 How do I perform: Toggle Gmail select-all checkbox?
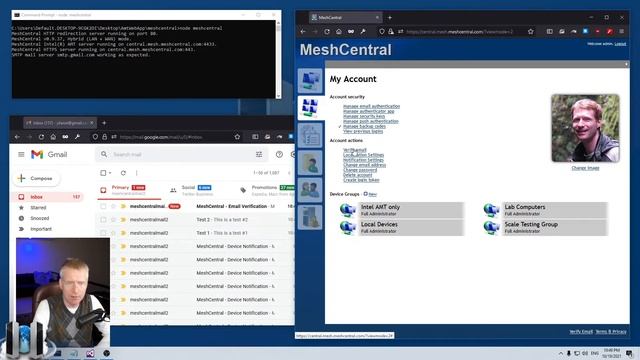pyautogui.click(x=103, y=173)
